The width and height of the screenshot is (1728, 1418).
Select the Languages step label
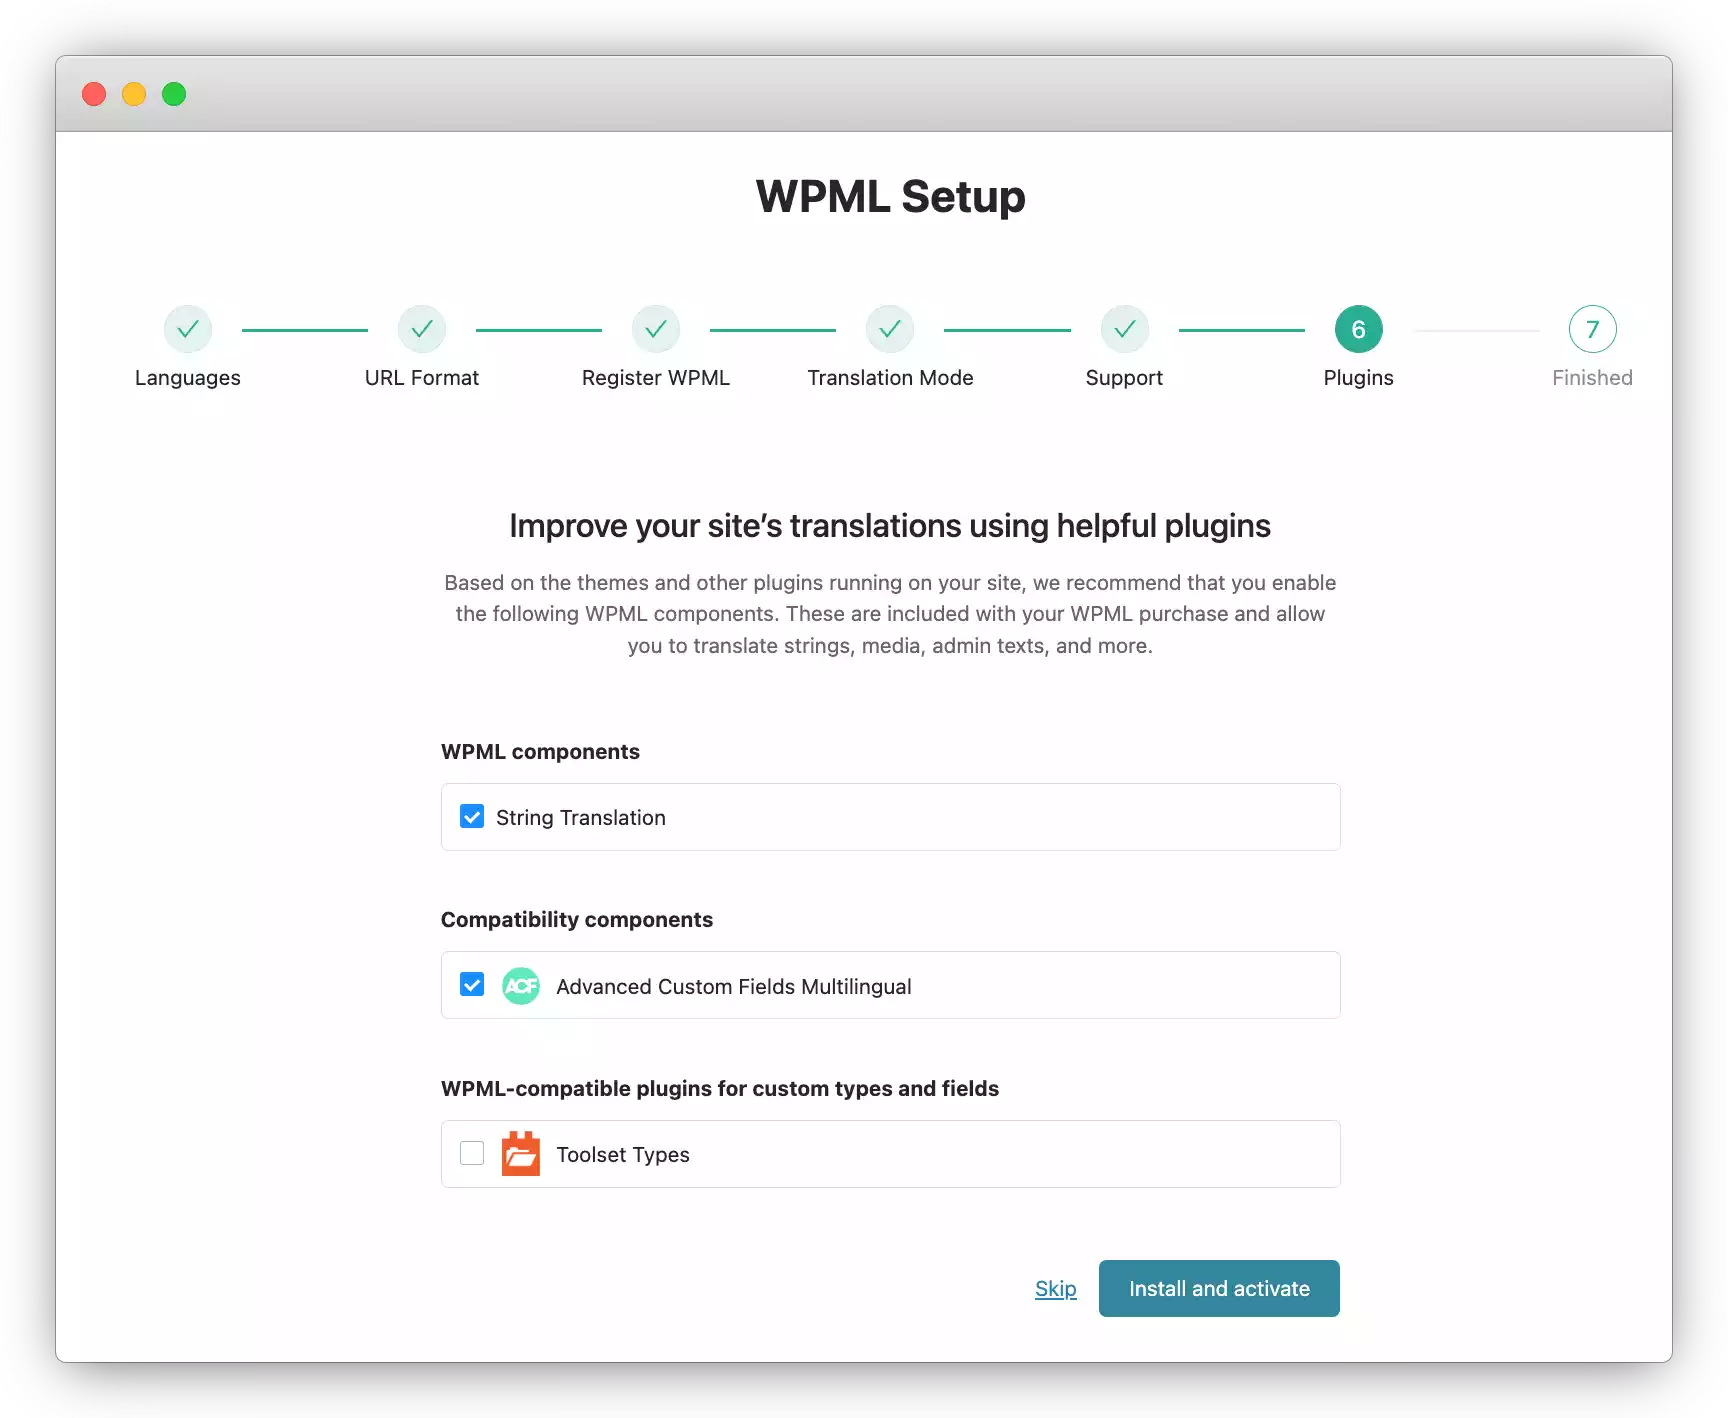[188, 378]
